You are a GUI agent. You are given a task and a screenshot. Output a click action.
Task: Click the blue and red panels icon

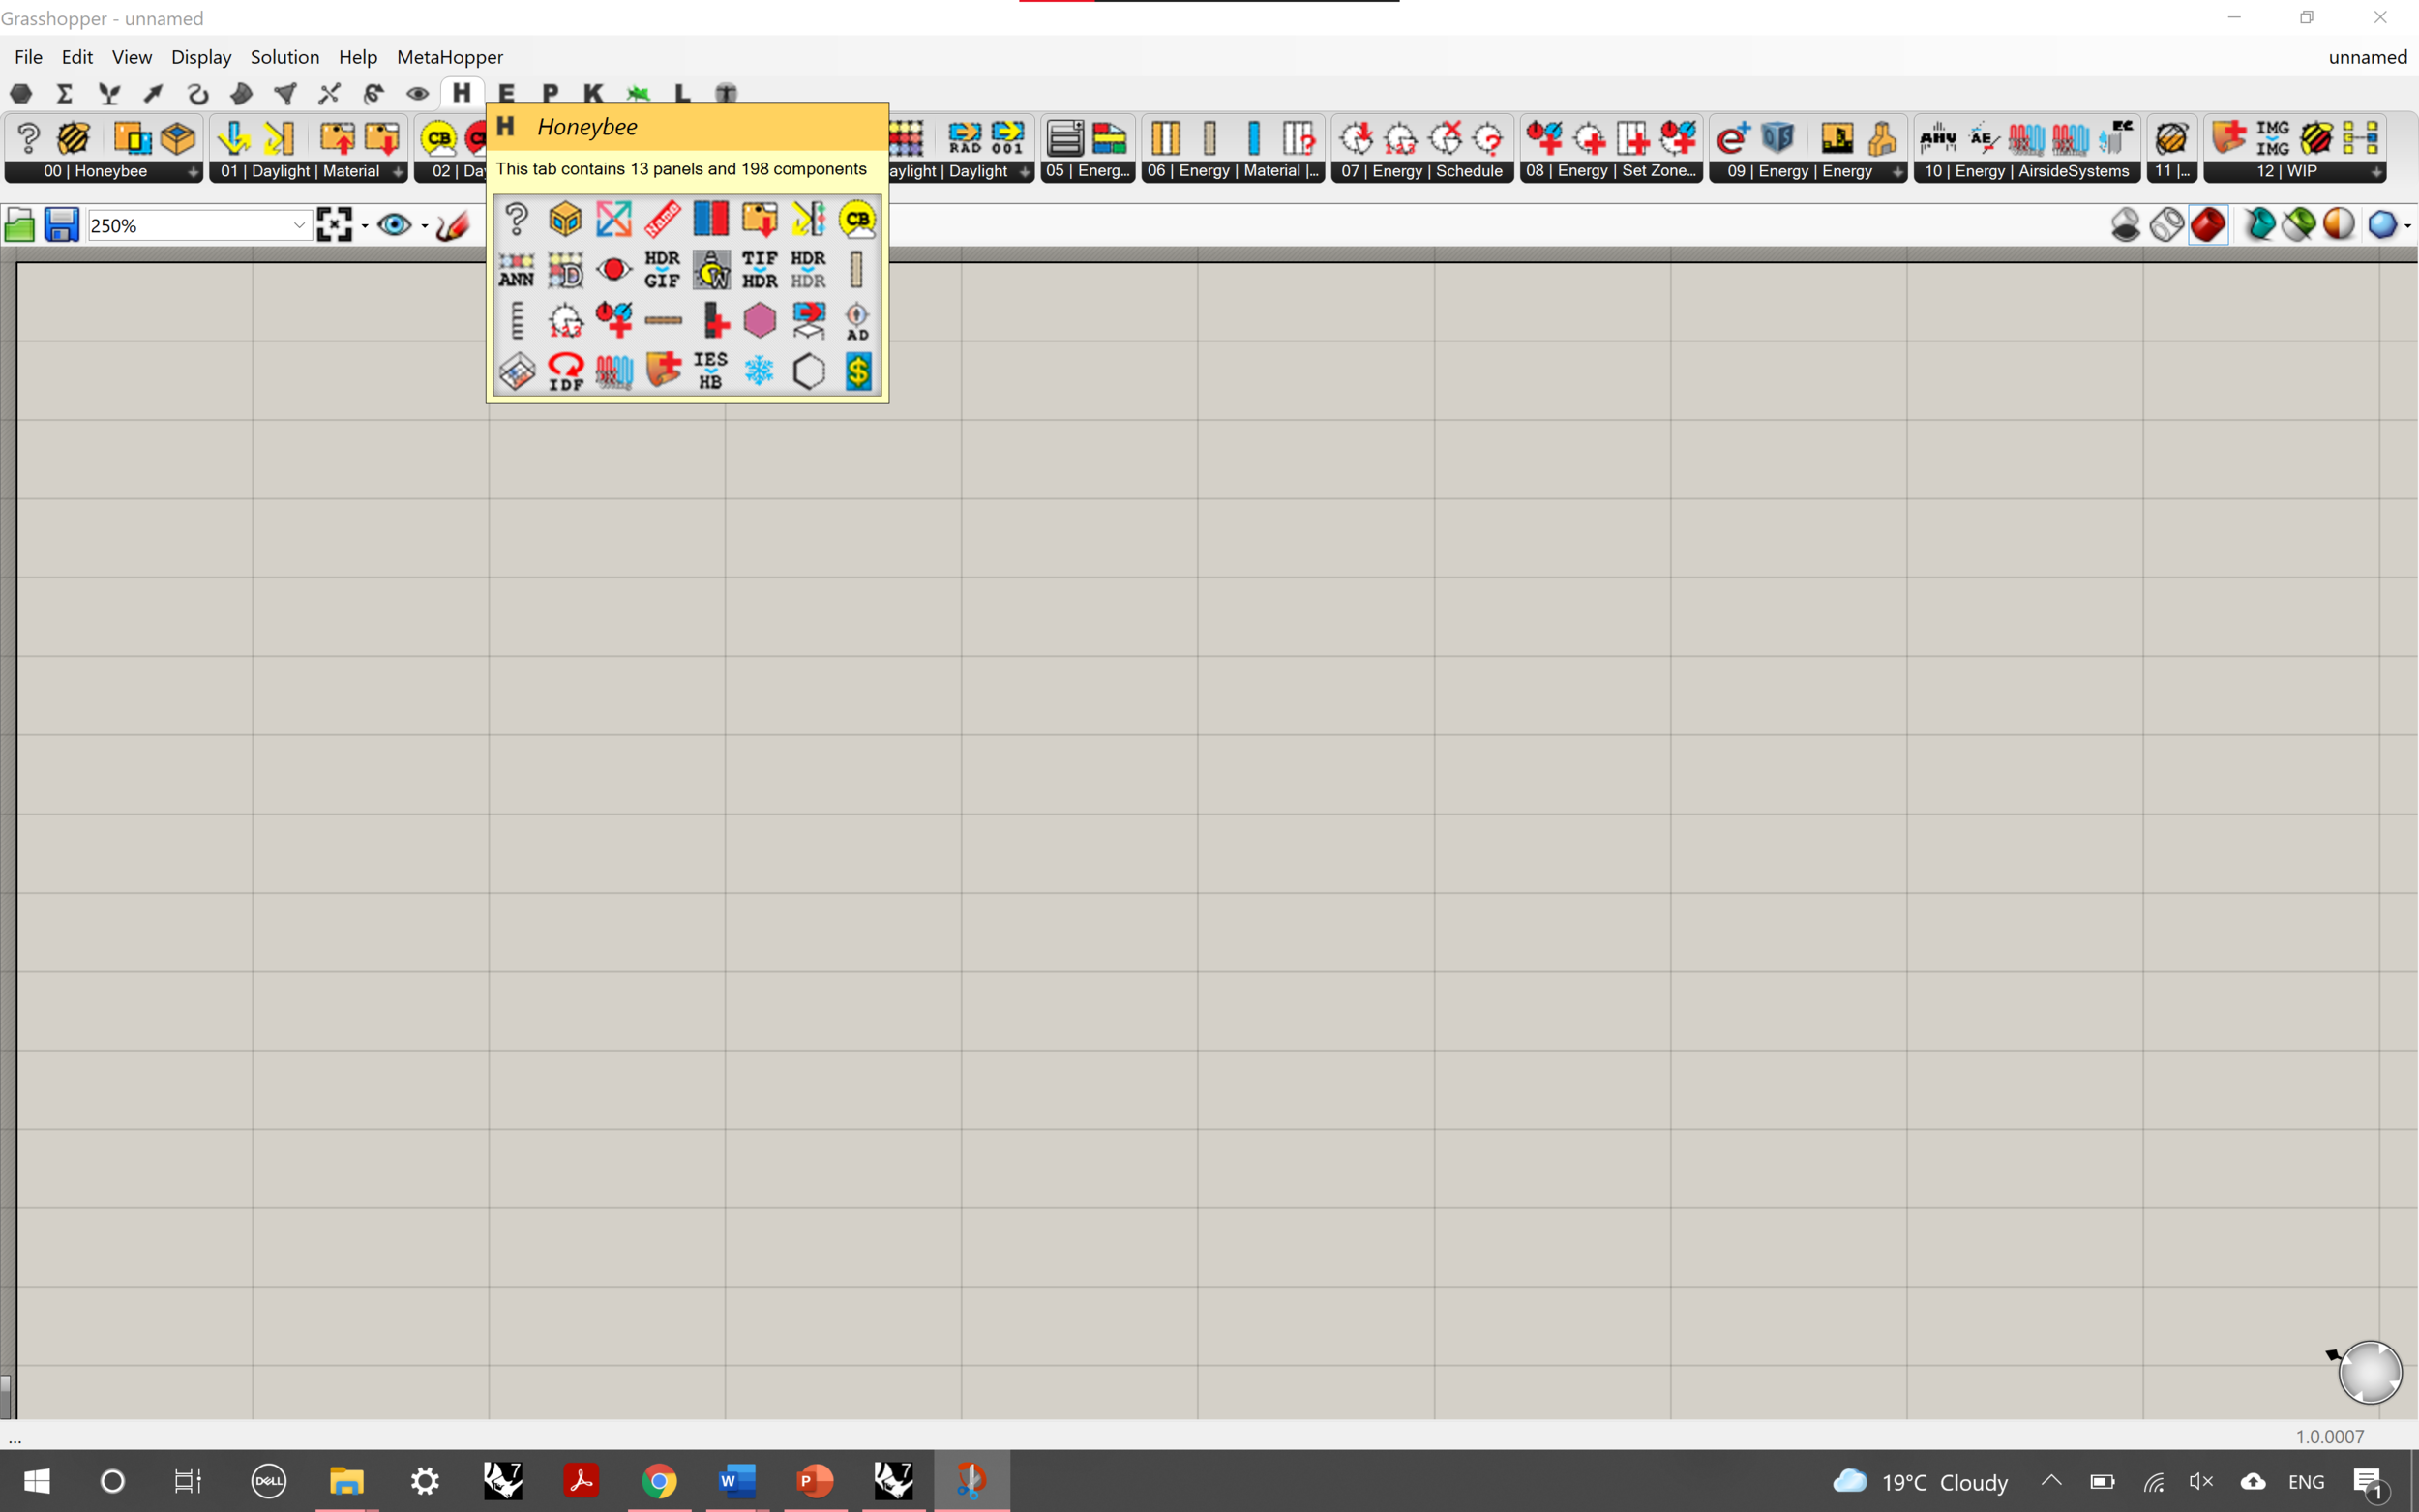[x=711, y=218]
